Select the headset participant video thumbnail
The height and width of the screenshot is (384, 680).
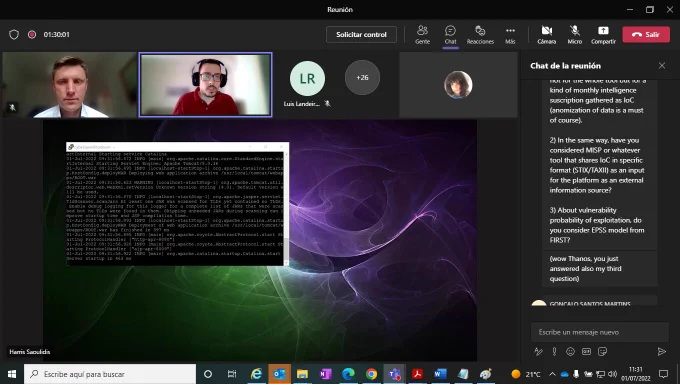[x=206, y=85]
